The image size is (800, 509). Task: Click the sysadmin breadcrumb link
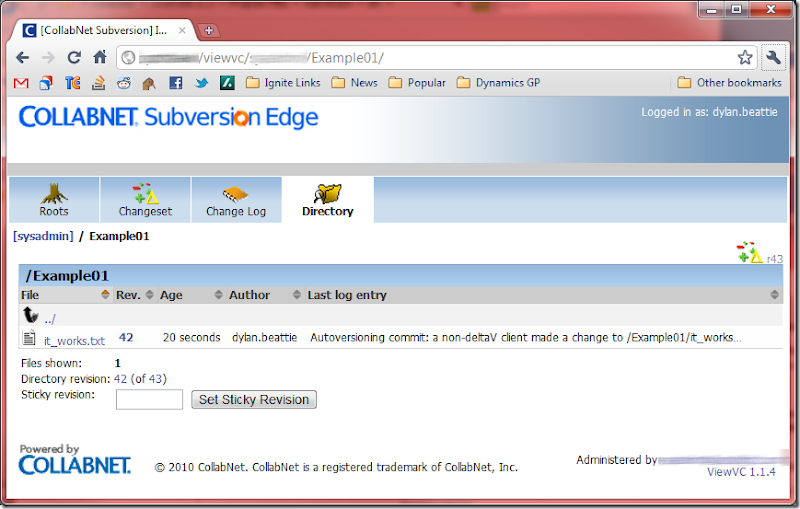click(x=43, y=236)
